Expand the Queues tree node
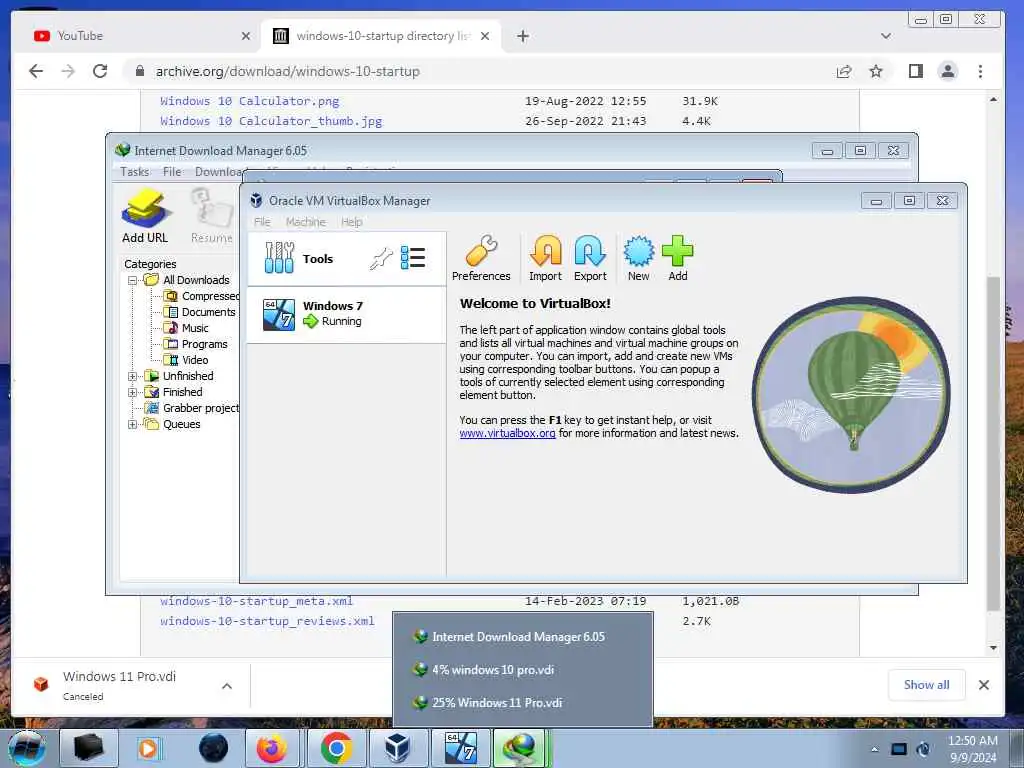 133,424
